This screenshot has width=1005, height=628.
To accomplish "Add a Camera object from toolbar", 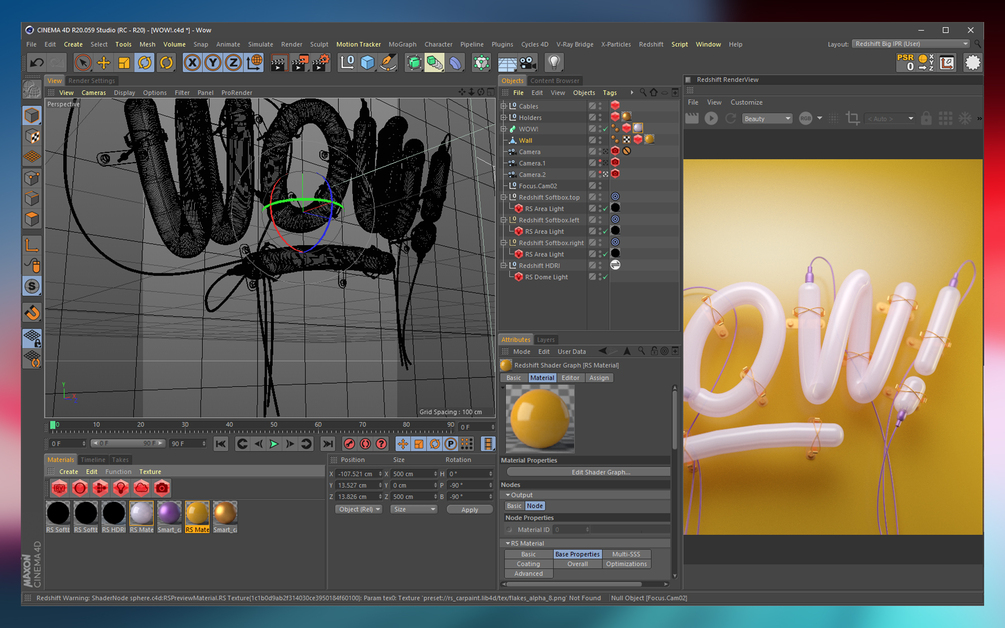I will click(x=527, y=63).
